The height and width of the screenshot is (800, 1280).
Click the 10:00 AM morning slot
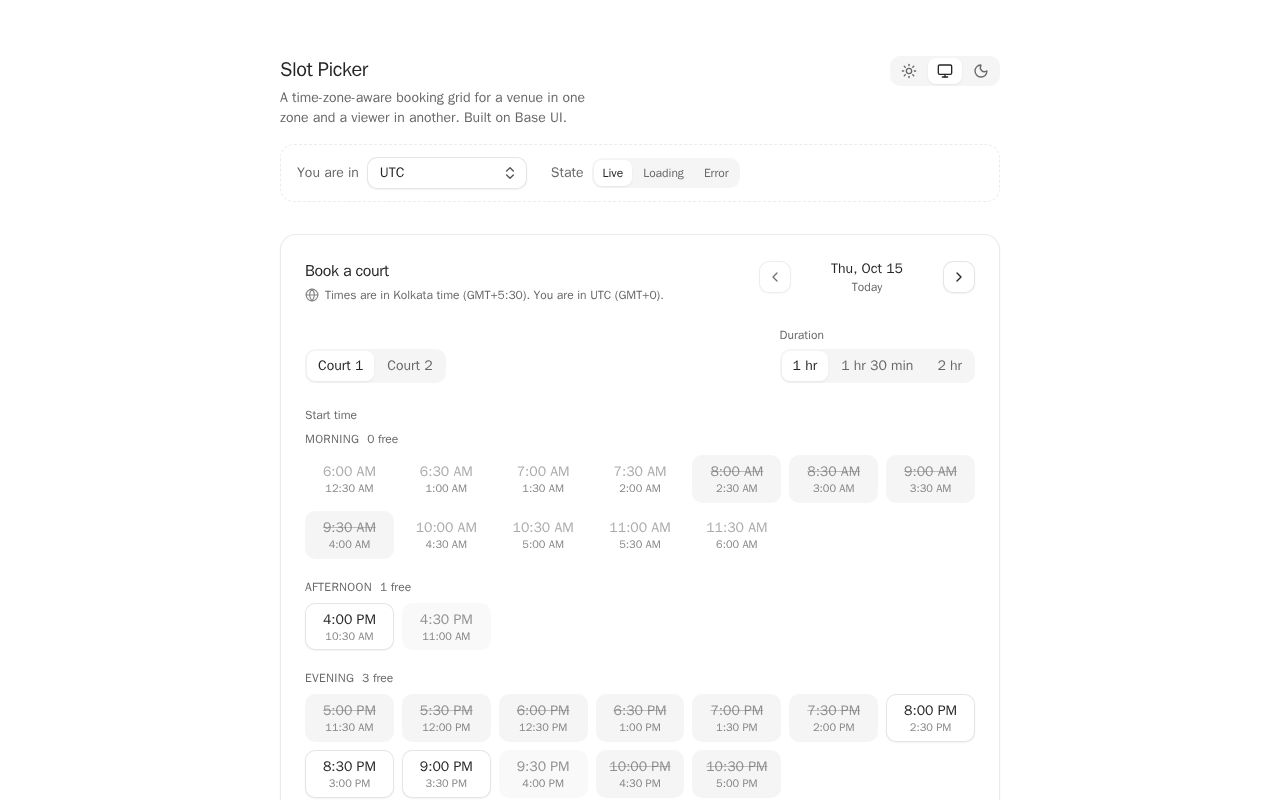pyautogui.click(x=446, y=535)
